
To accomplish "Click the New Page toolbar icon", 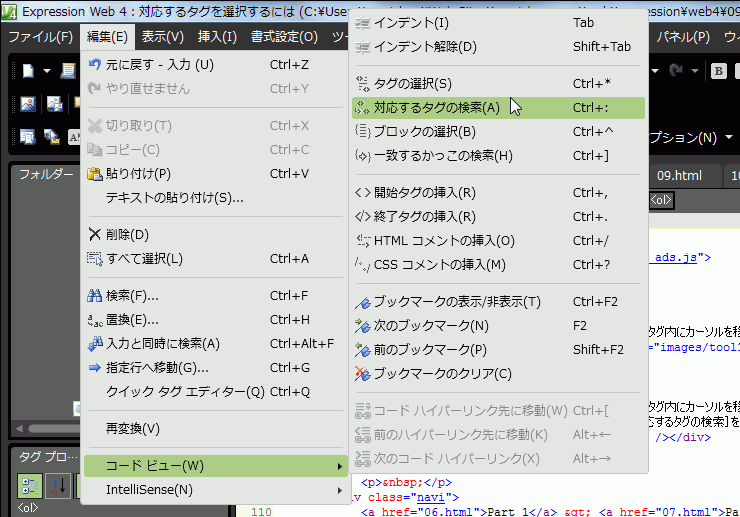I will click(28, 71).
